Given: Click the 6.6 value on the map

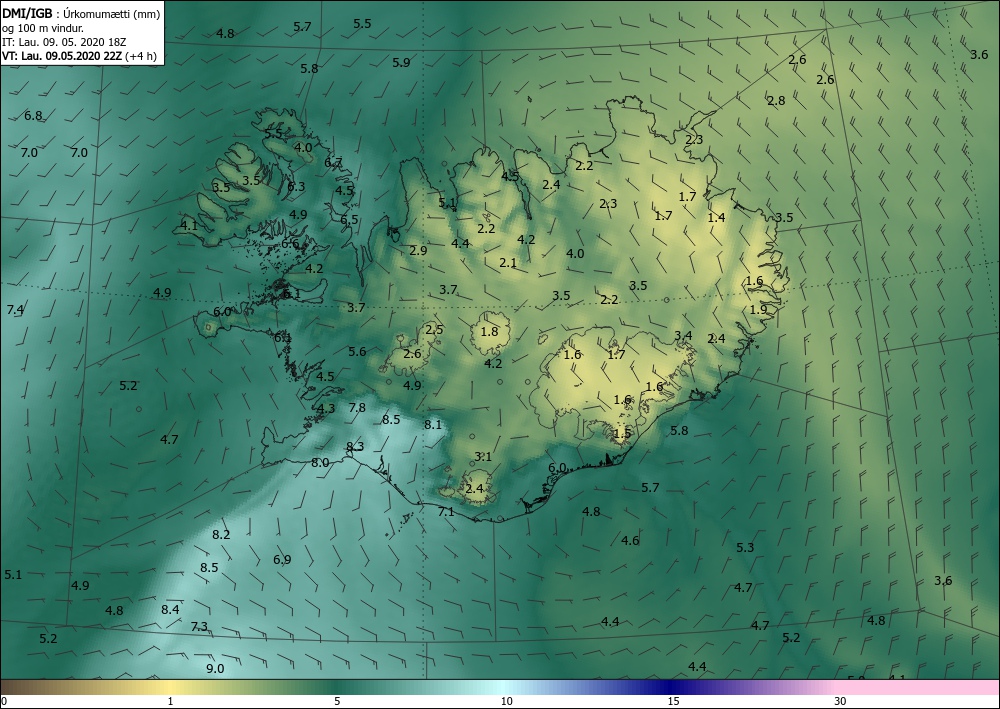Looking at the screenshot, I should point(290,244).
